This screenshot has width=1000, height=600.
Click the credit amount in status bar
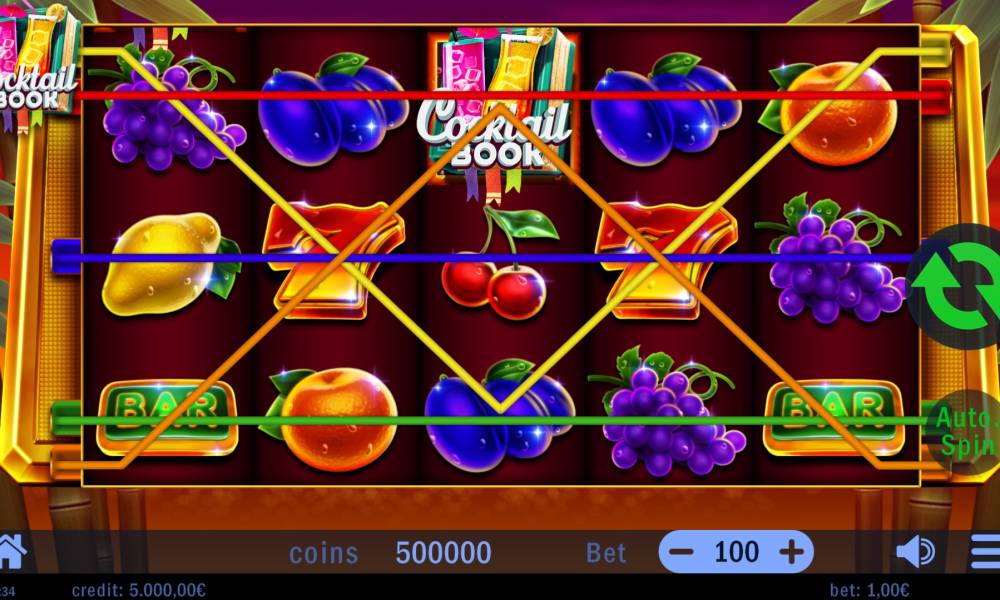[x=139, y=590]
